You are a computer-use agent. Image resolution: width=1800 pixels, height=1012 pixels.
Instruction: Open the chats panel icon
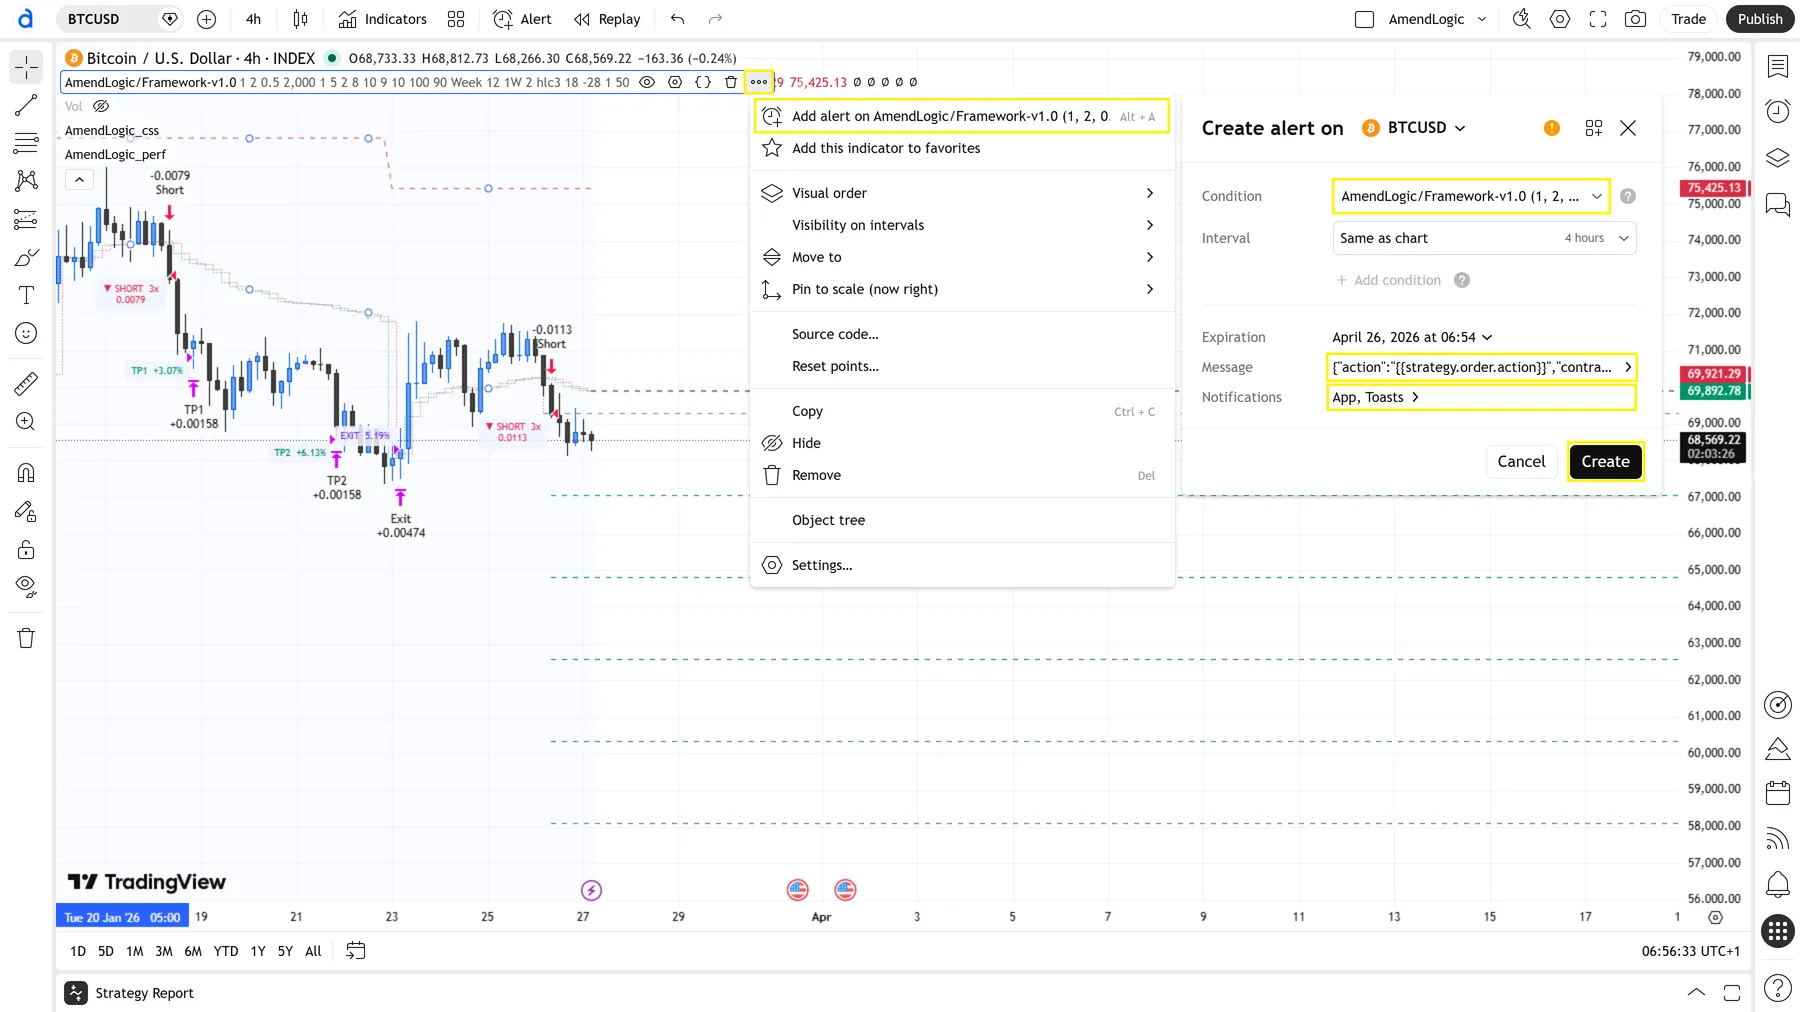(1778, 205)
